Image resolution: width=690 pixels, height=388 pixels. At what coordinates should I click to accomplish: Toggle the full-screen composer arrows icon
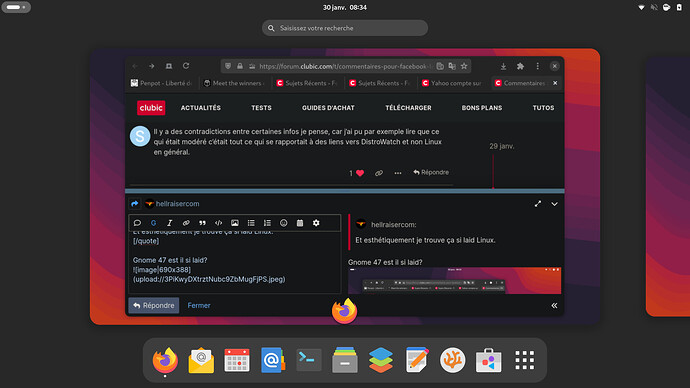point(538,204)
